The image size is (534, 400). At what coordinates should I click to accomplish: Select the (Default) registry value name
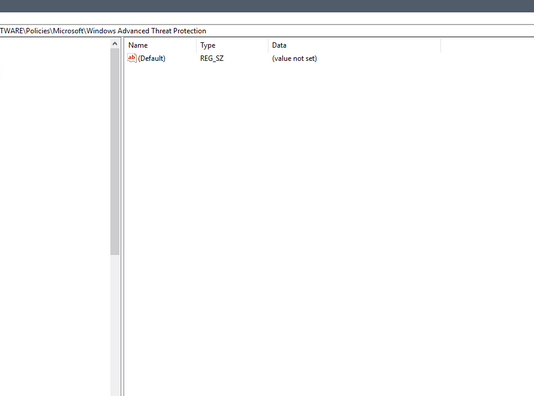[152, 58]
